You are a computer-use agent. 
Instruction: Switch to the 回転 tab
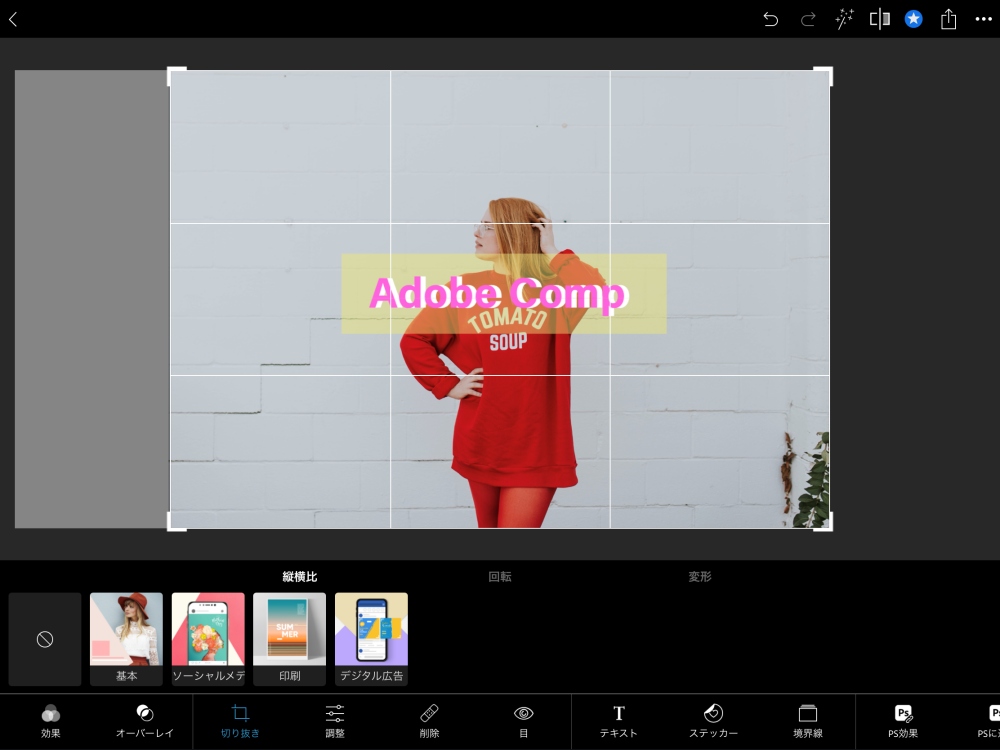499,577
